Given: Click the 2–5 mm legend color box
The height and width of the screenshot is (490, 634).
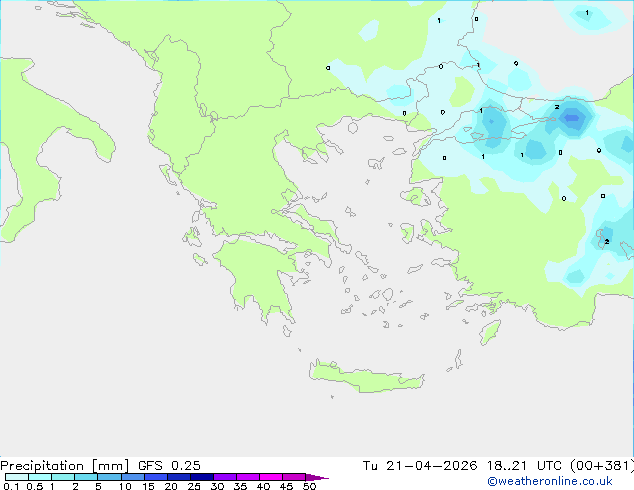Looking at the screenshot, I should [86, 477].
